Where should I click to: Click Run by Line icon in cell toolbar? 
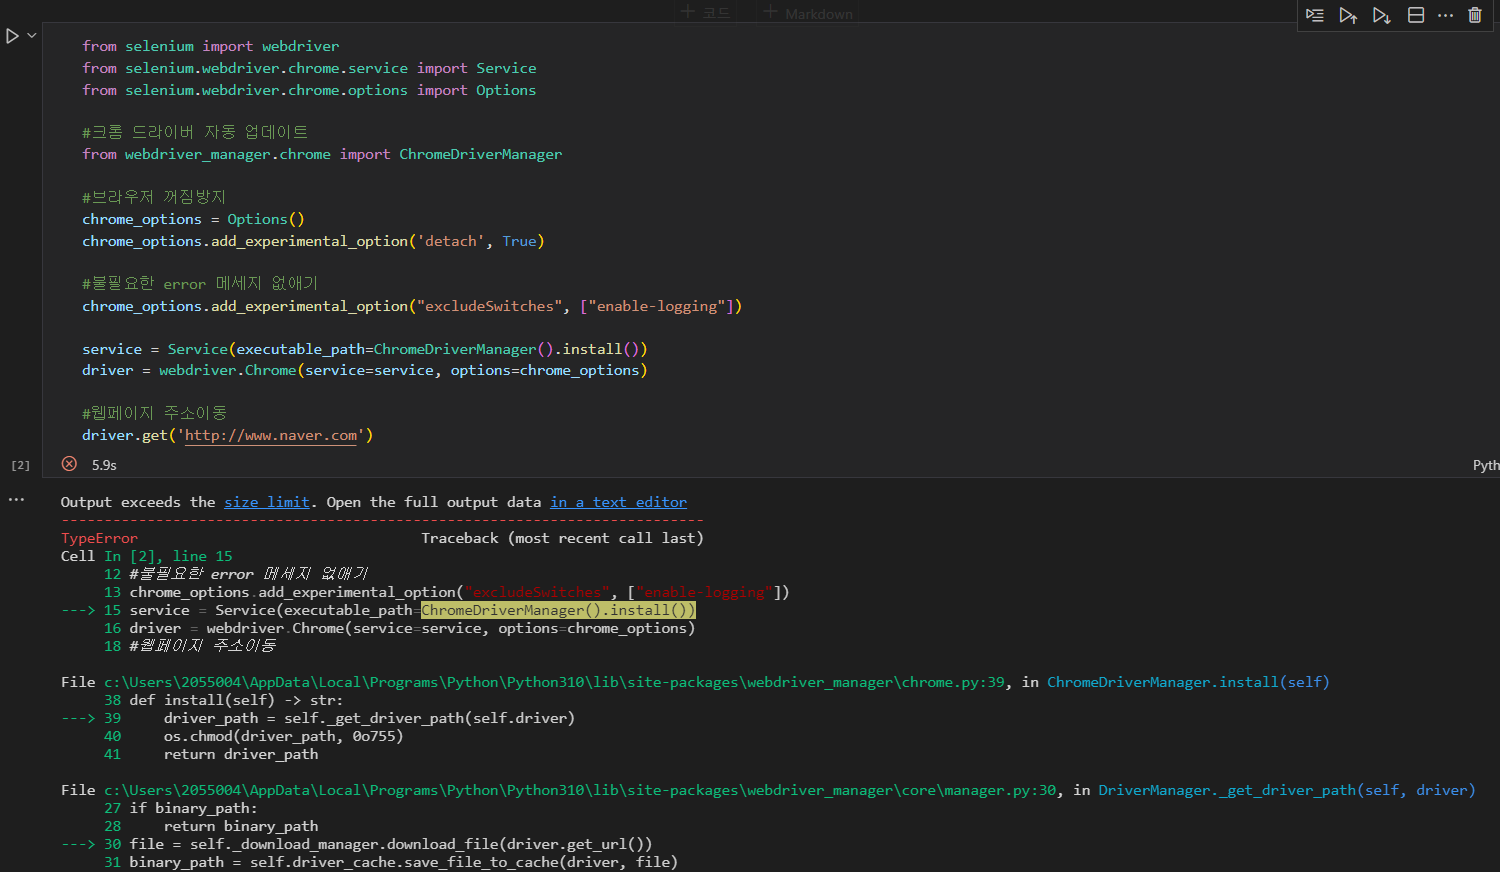1315,15
